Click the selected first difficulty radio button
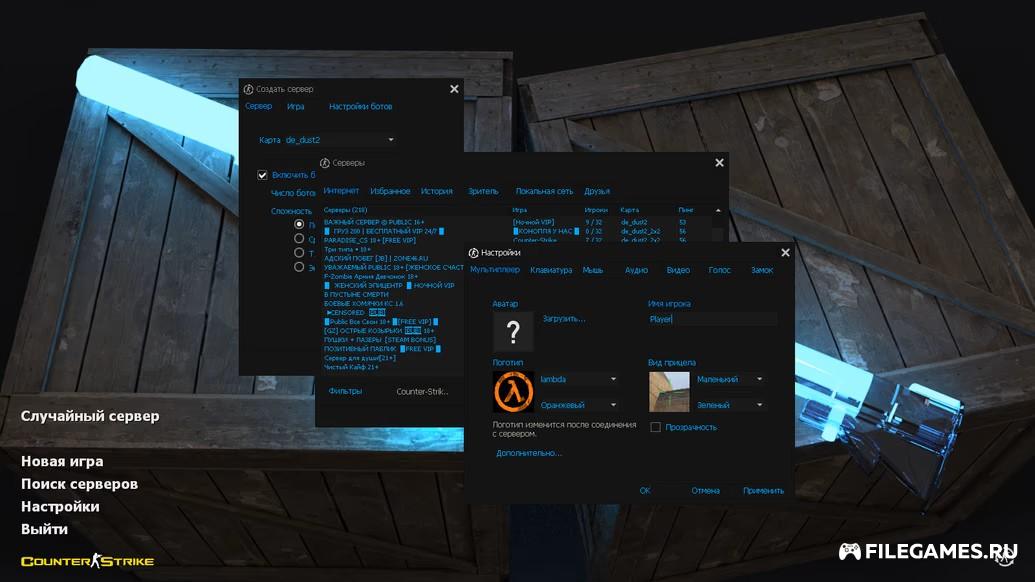The height and width of the screenshot is (582, 1035). coord(299,224)
